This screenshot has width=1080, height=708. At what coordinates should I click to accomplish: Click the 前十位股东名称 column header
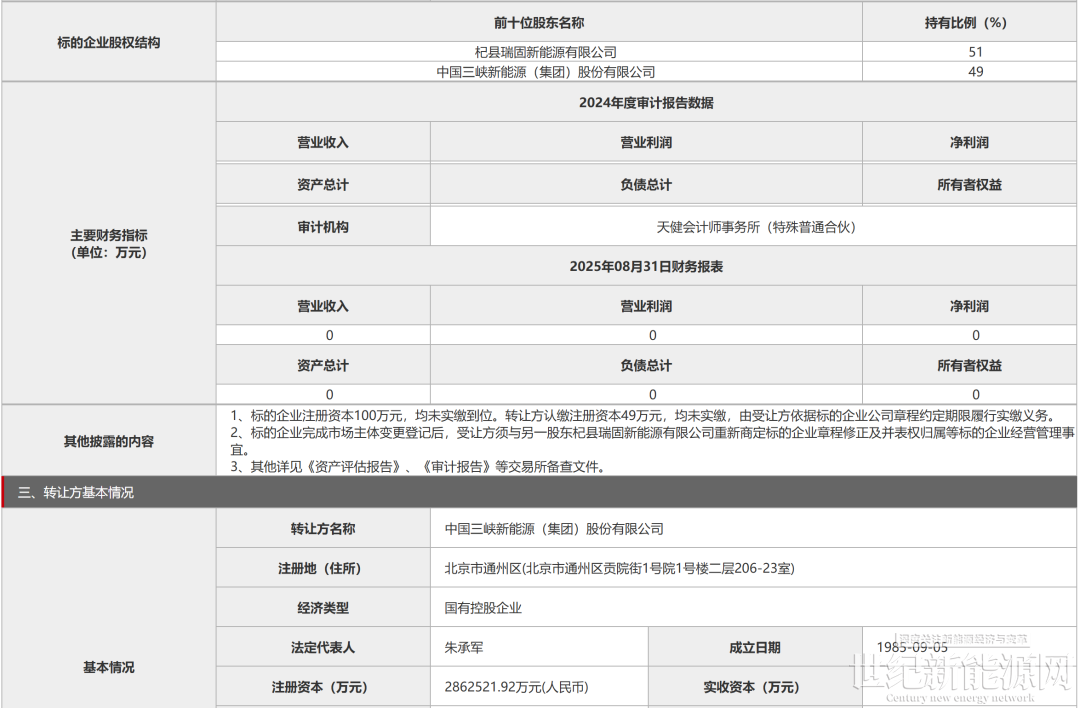tap(539, 22)
